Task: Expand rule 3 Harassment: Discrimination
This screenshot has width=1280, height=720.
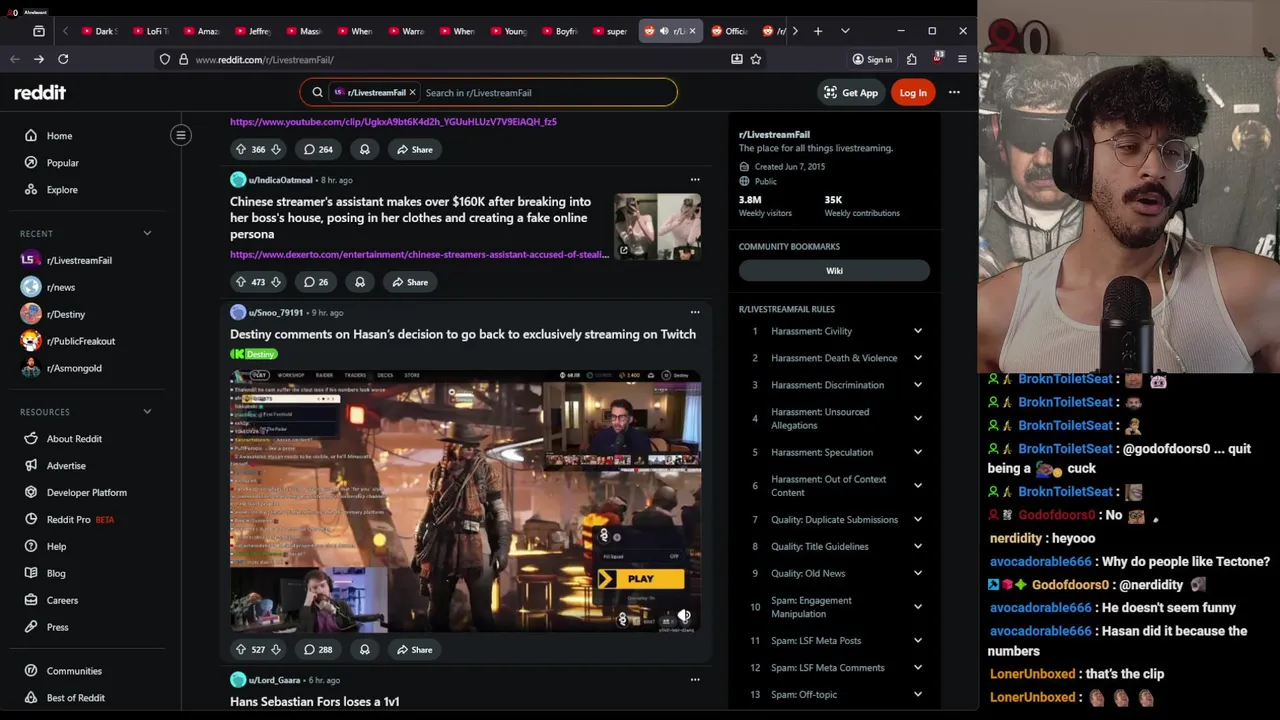Action: [x=917, y=385]
